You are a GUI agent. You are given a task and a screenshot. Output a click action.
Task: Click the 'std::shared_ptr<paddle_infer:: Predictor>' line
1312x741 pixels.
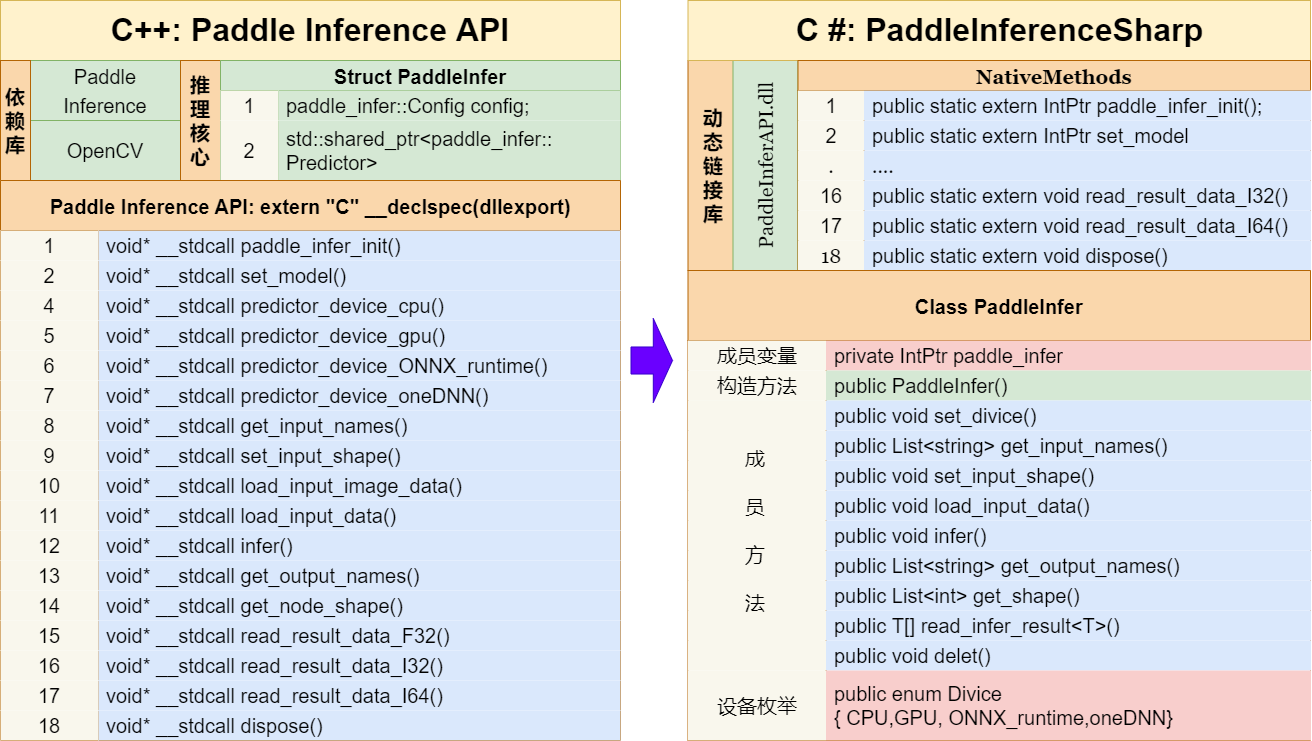(449, 151)
